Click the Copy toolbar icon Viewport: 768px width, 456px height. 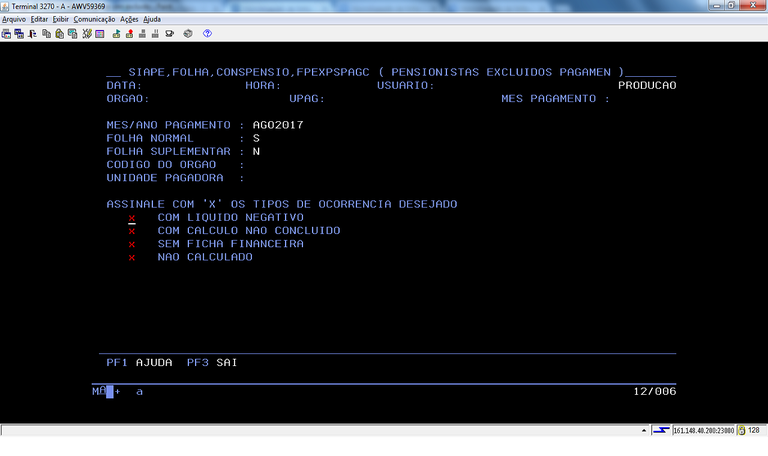[47, 34]
